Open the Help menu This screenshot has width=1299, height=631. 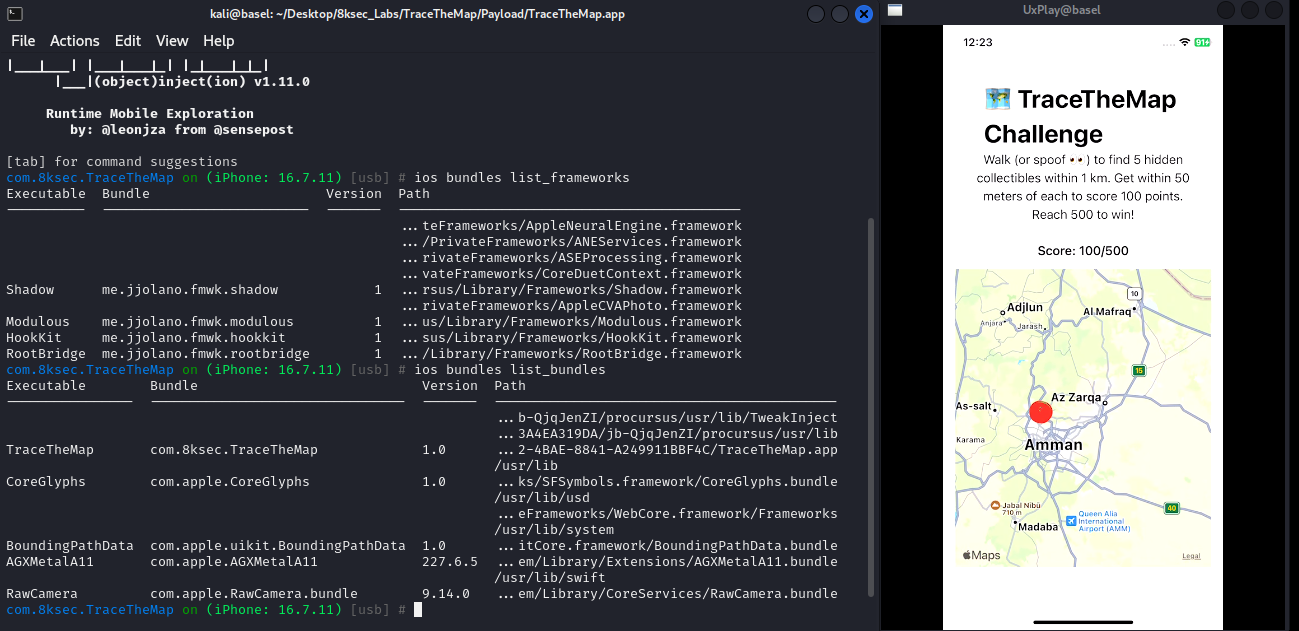(219, 41)
